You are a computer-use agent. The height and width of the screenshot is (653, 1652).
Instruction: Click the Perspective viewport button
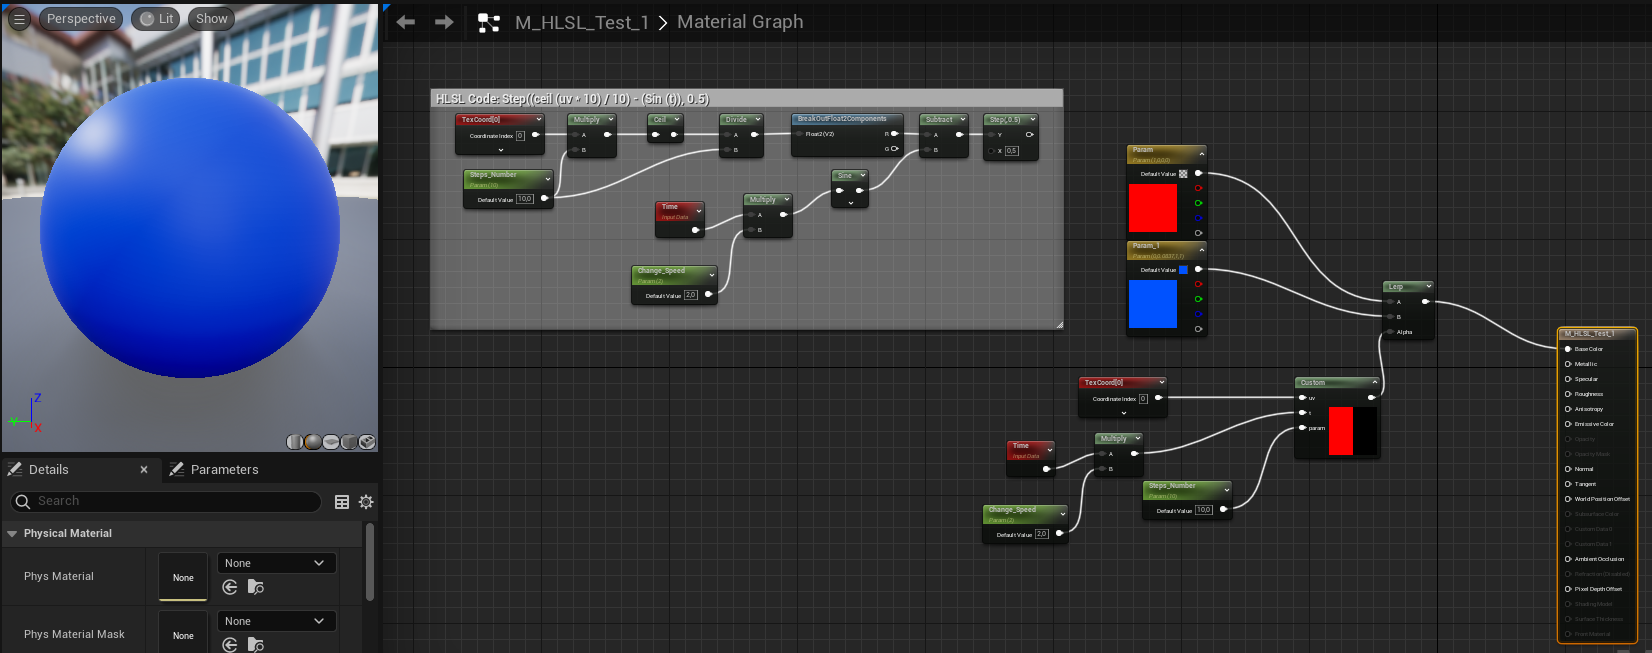81,19
